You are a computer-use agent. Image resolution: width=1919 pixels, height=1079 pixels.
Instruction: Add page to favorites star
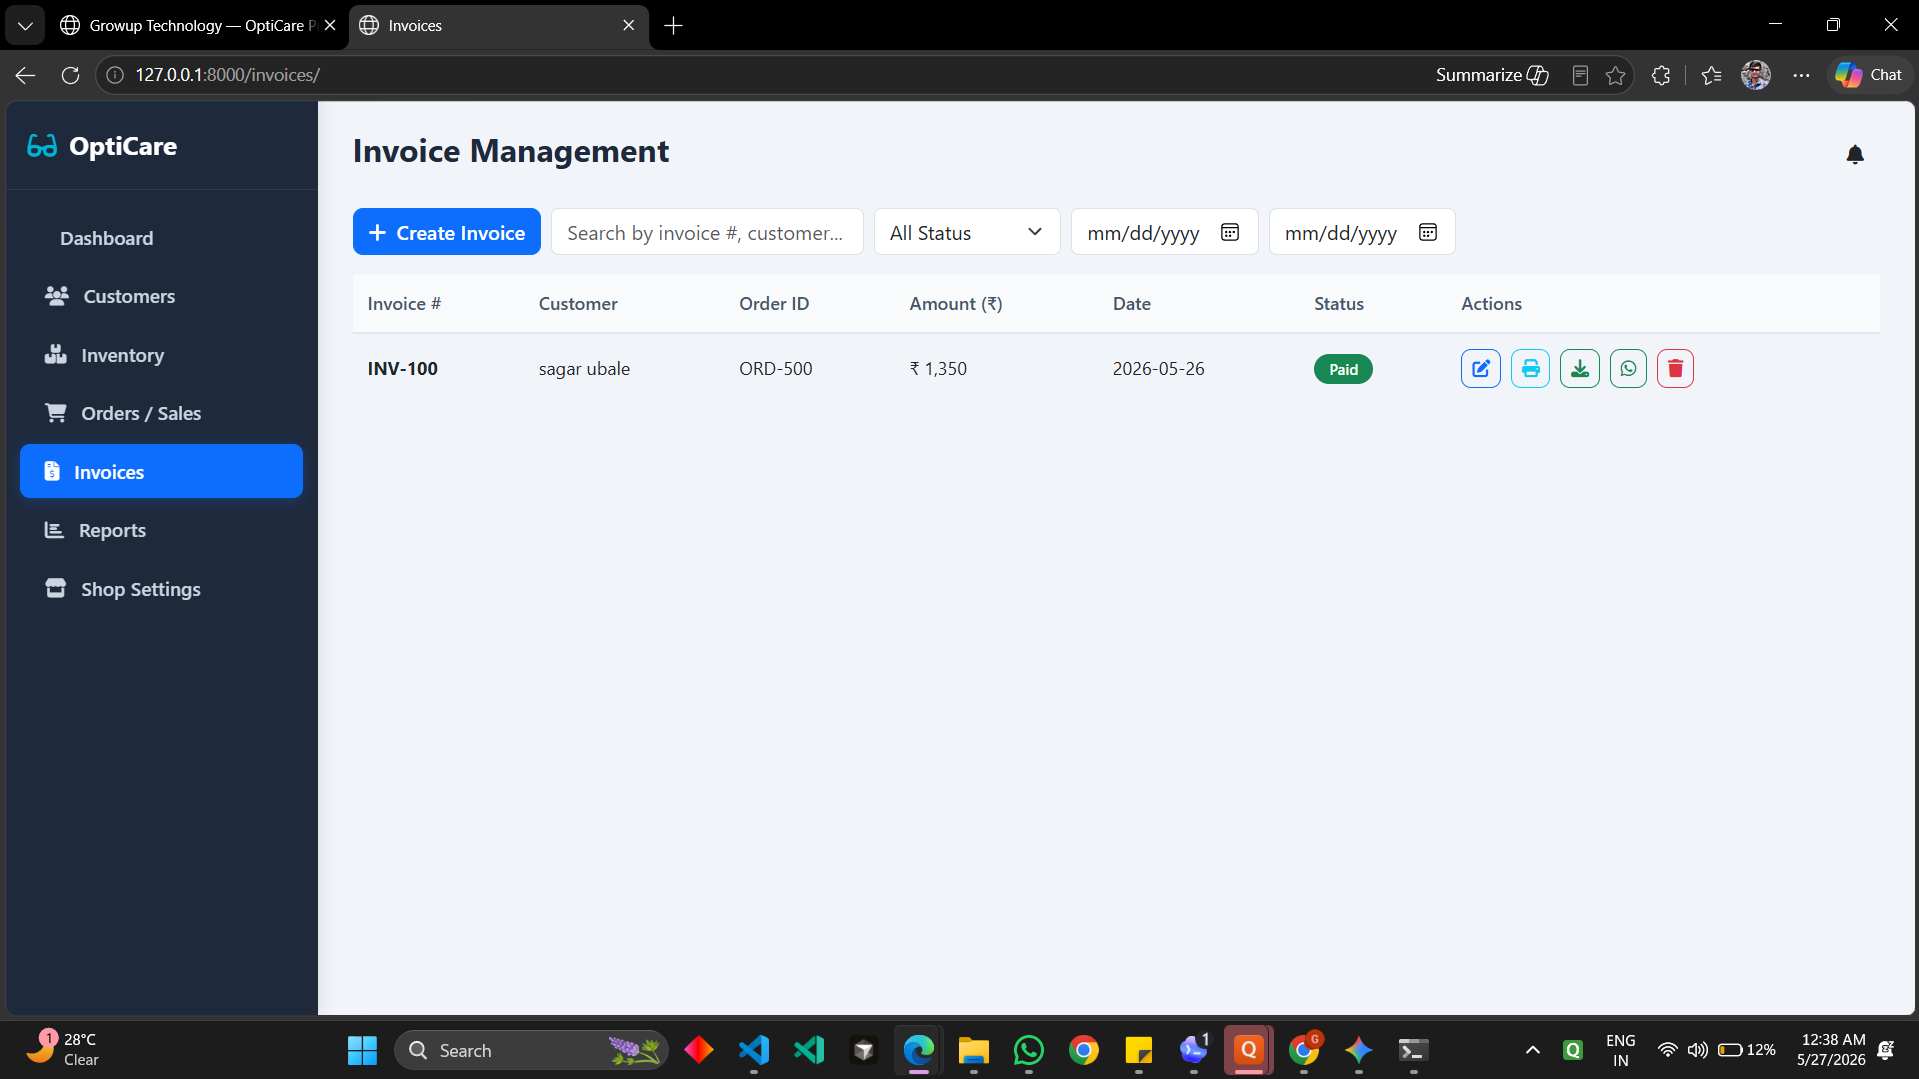[x=1615, y=75]
